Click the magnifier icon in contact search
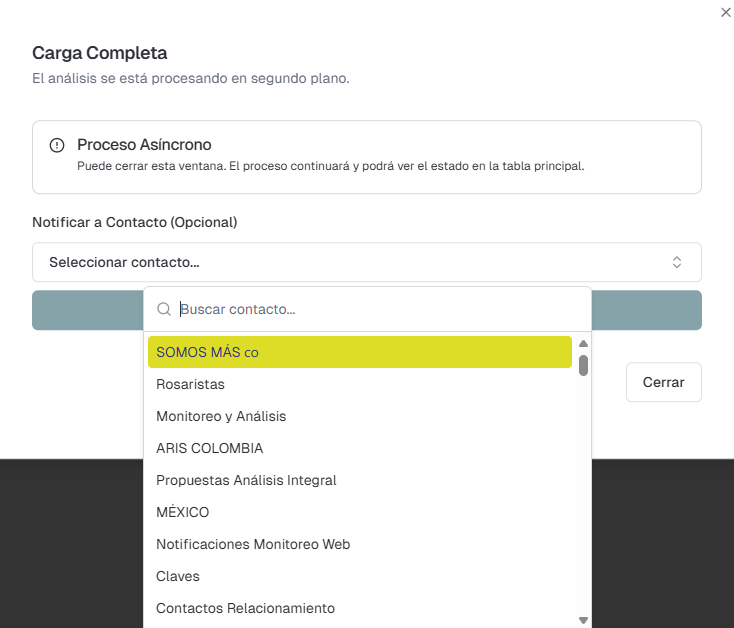The height and width of the screenshot is (628, 734). pyautogui.click(x=165, y=310)
